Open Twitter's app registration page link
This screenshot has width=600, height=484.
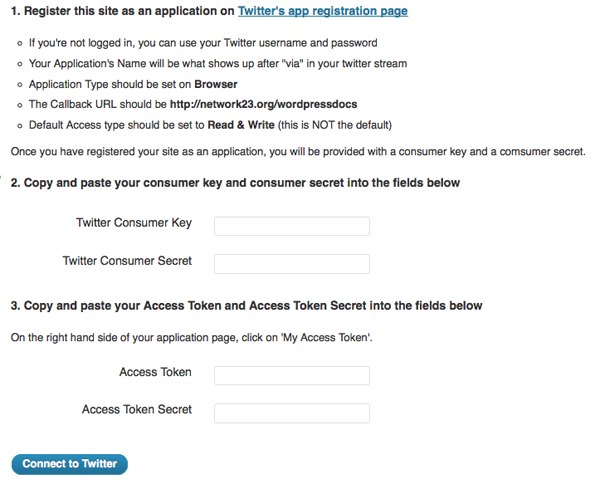(x=322, y=12)
